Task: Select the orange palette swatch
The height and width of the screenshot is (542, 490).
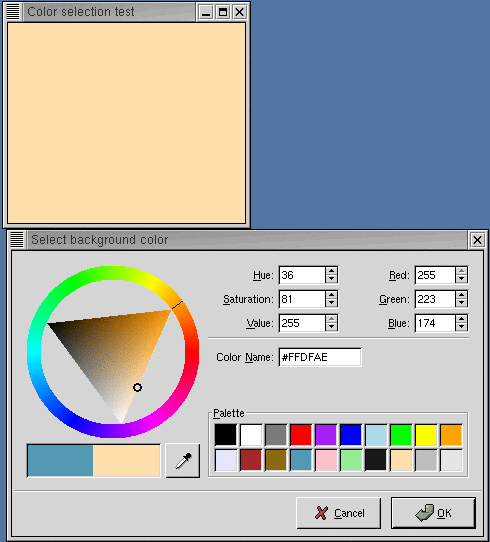Action: click(451, 435)
